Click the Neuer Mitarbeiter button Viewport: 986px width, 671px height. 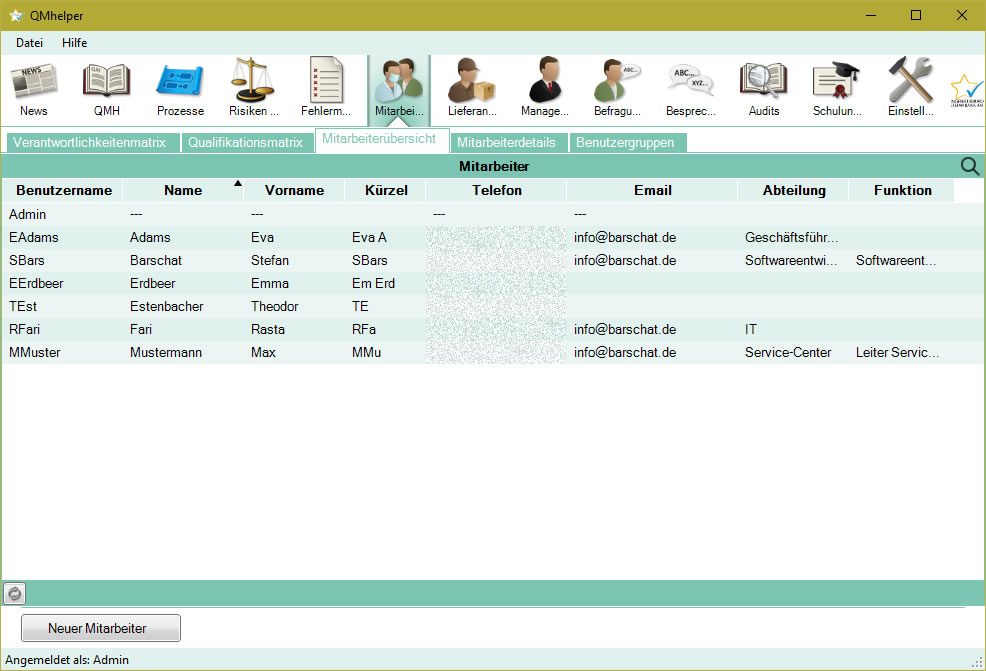point(101,628)
